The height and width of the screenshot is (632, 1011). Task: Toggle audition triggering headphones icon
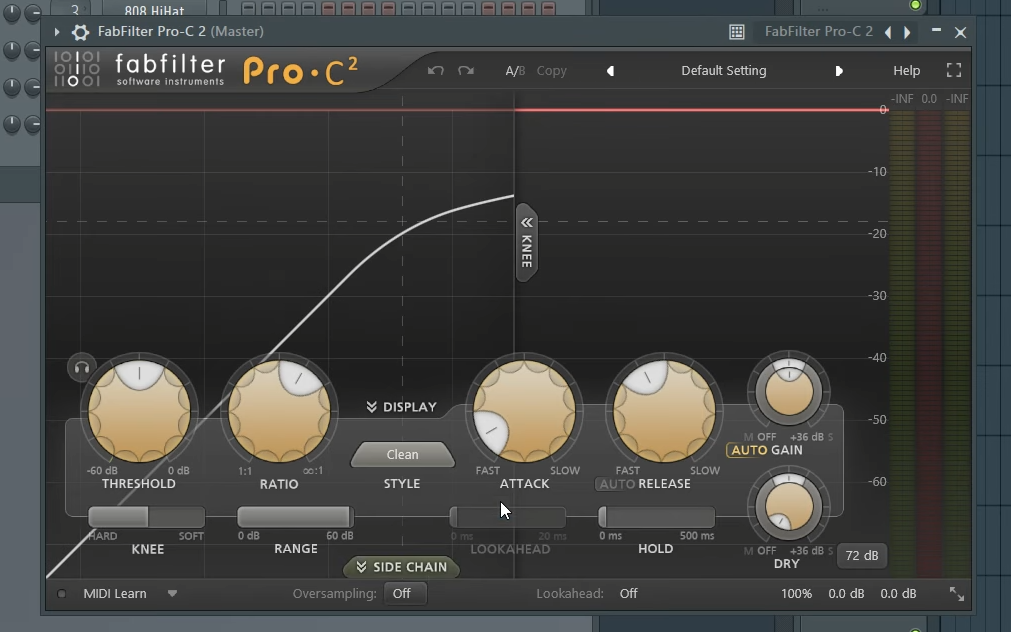point(81,368)
